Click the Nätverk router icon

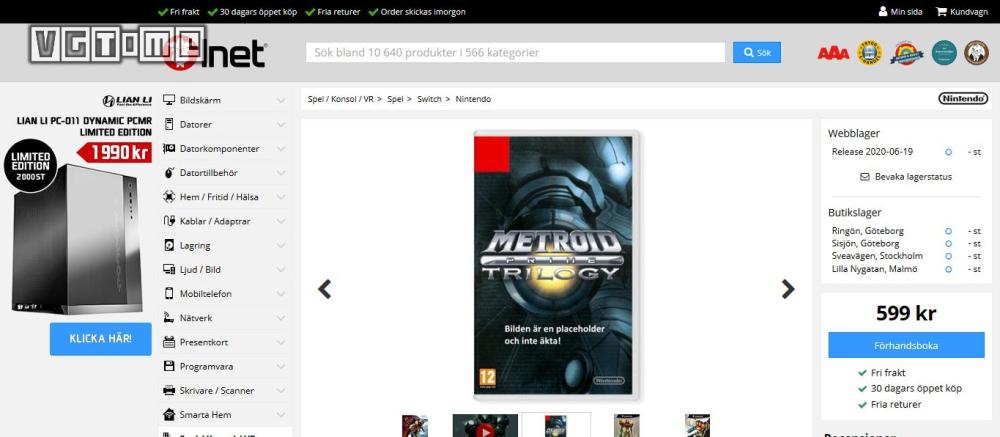point(169,318)
